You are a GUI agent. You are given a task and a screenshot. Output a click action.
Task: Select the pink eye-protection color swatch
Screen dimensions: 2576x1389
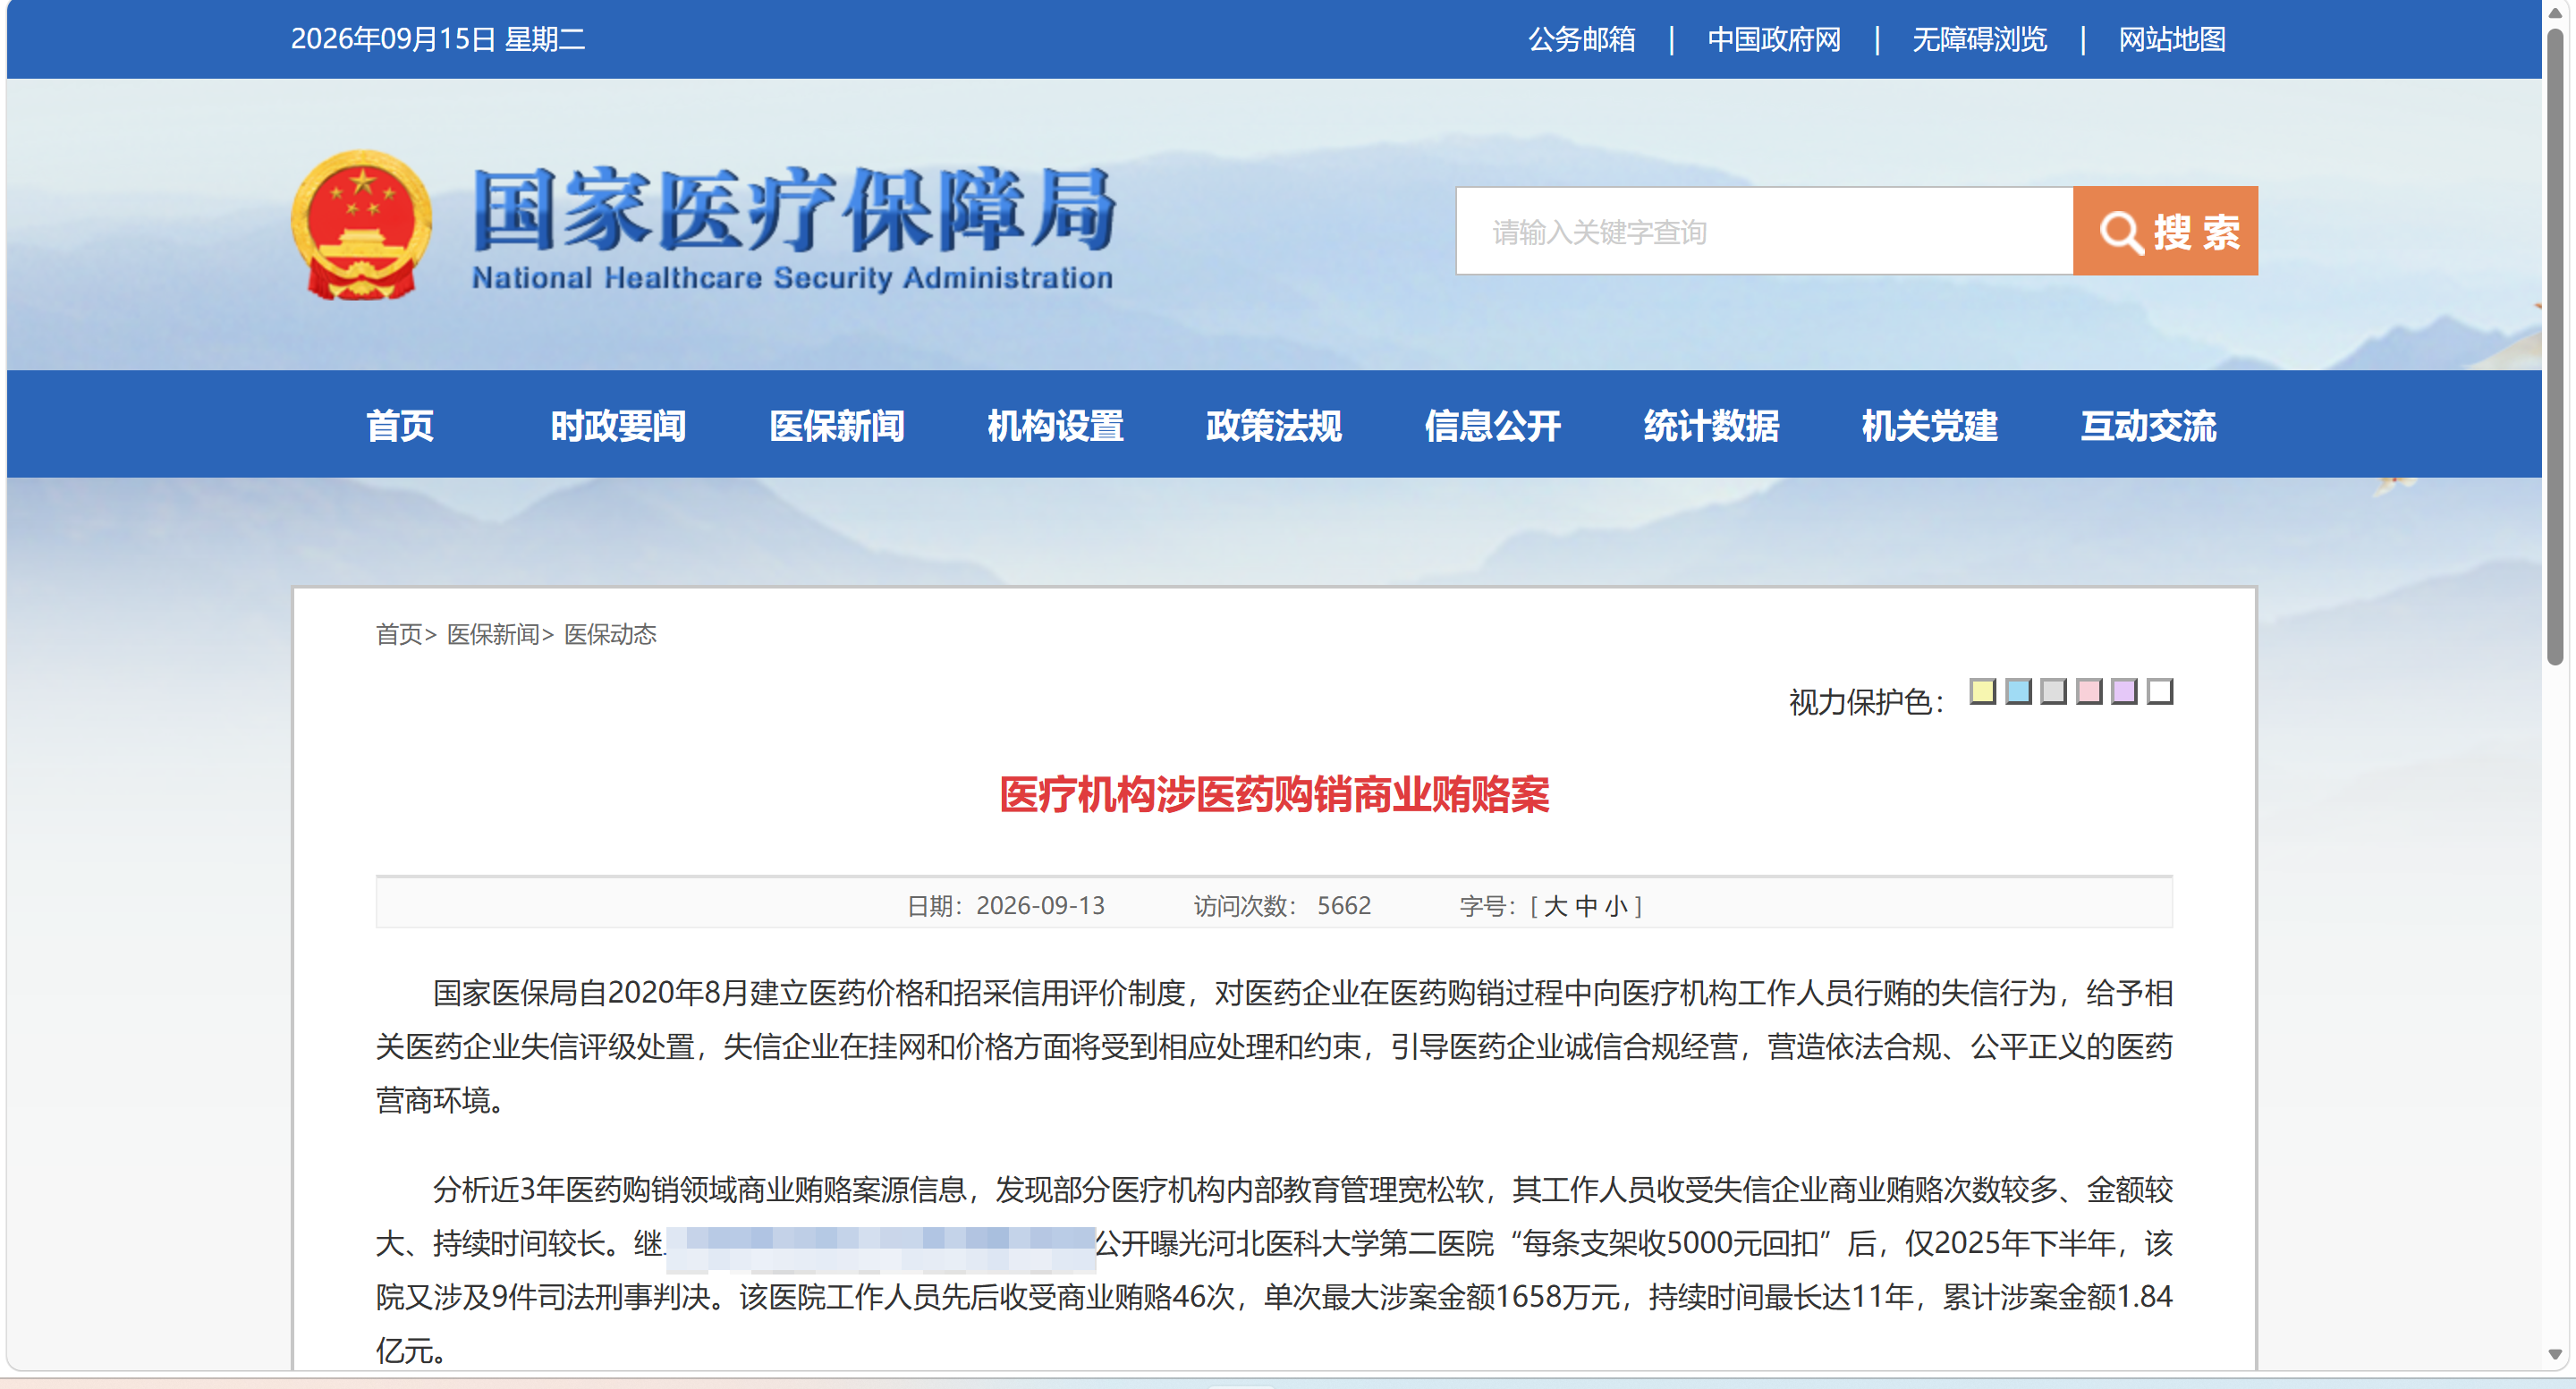pos(2089,691)
